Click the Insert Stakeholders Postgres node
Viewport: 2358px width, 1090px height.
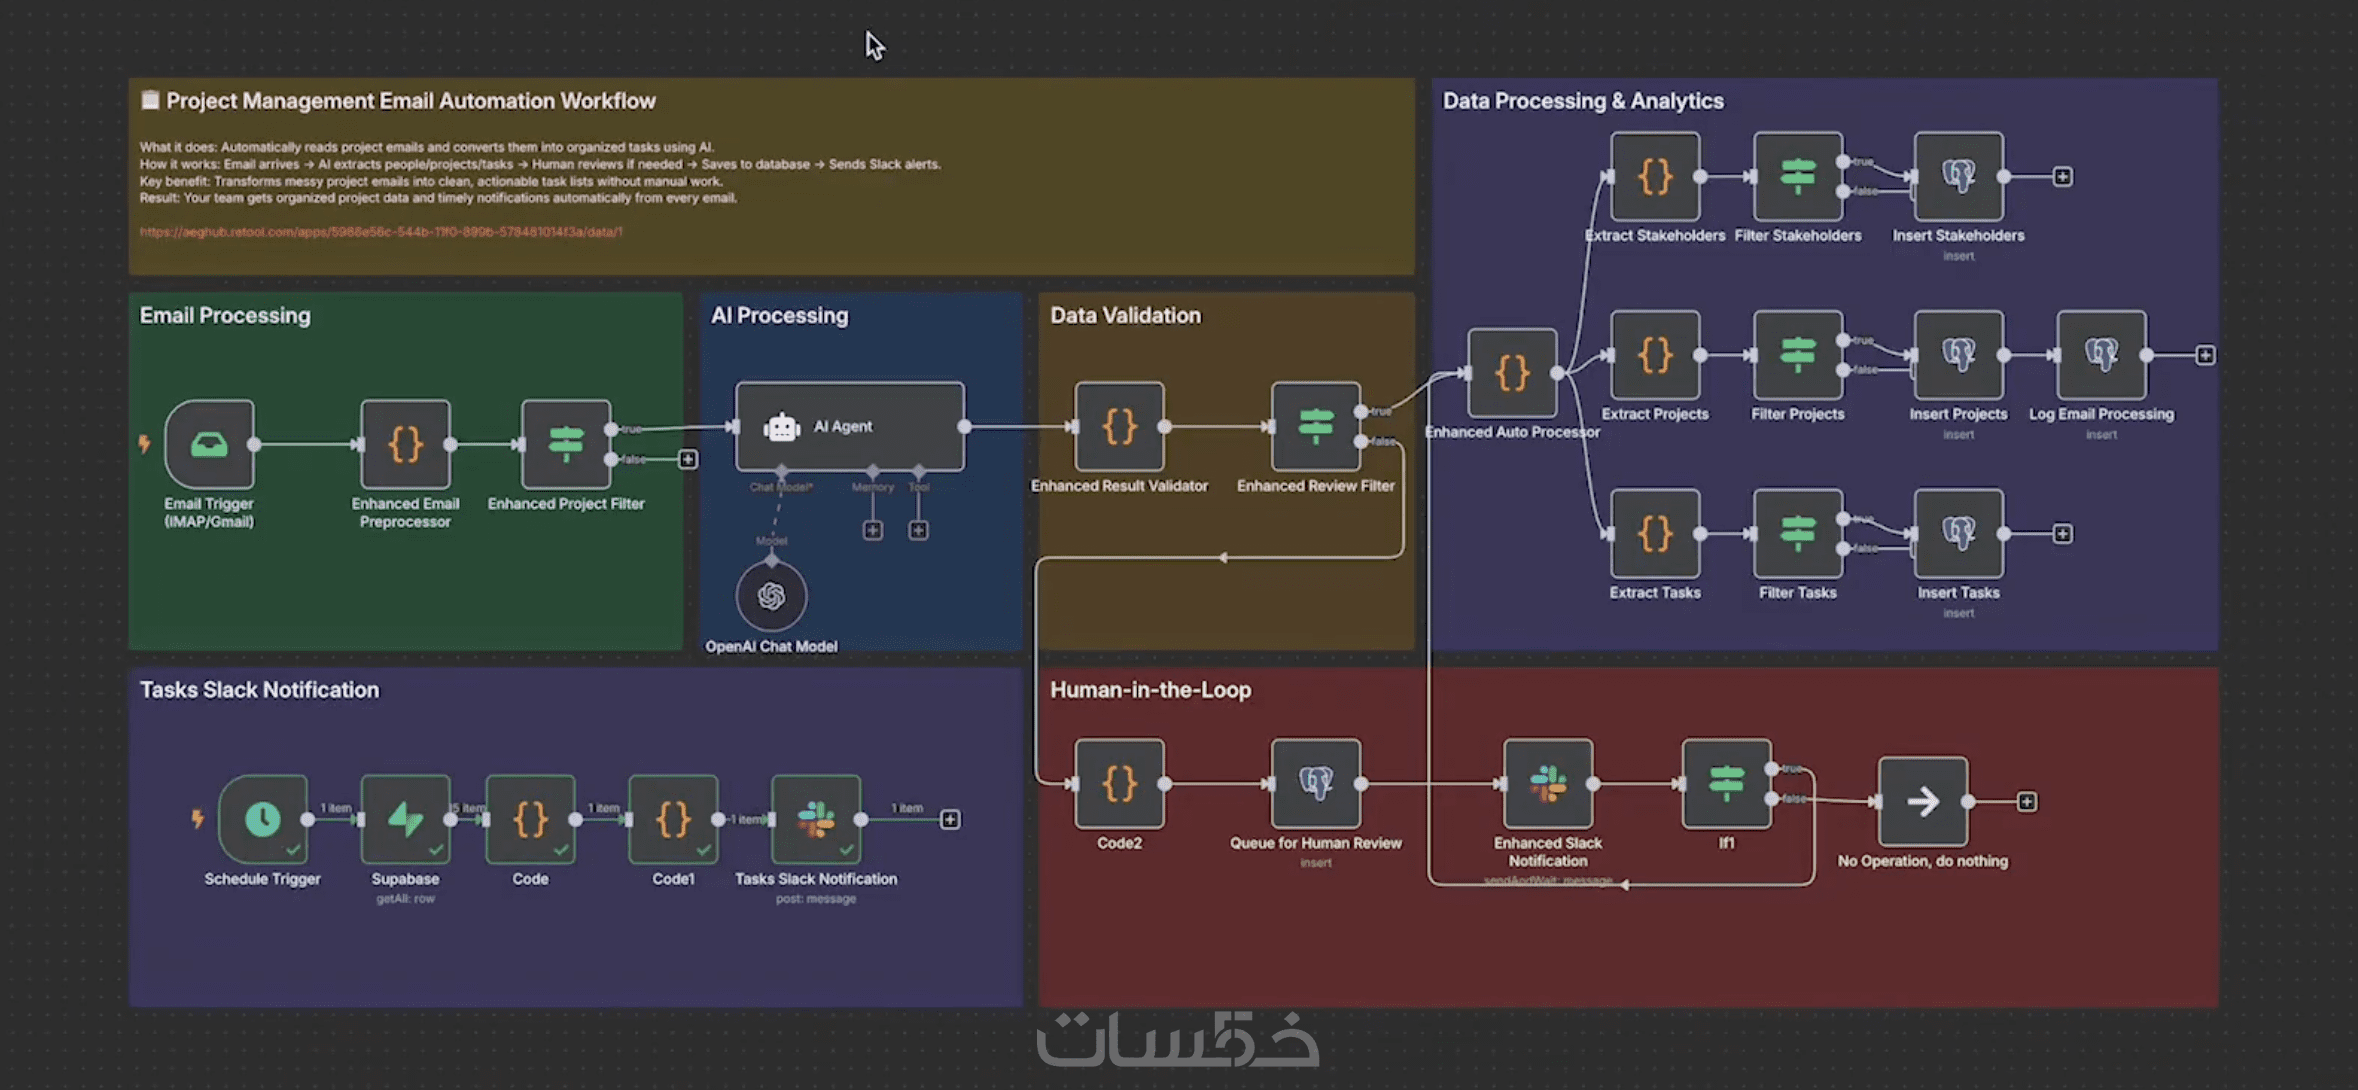coord(1958,176)
